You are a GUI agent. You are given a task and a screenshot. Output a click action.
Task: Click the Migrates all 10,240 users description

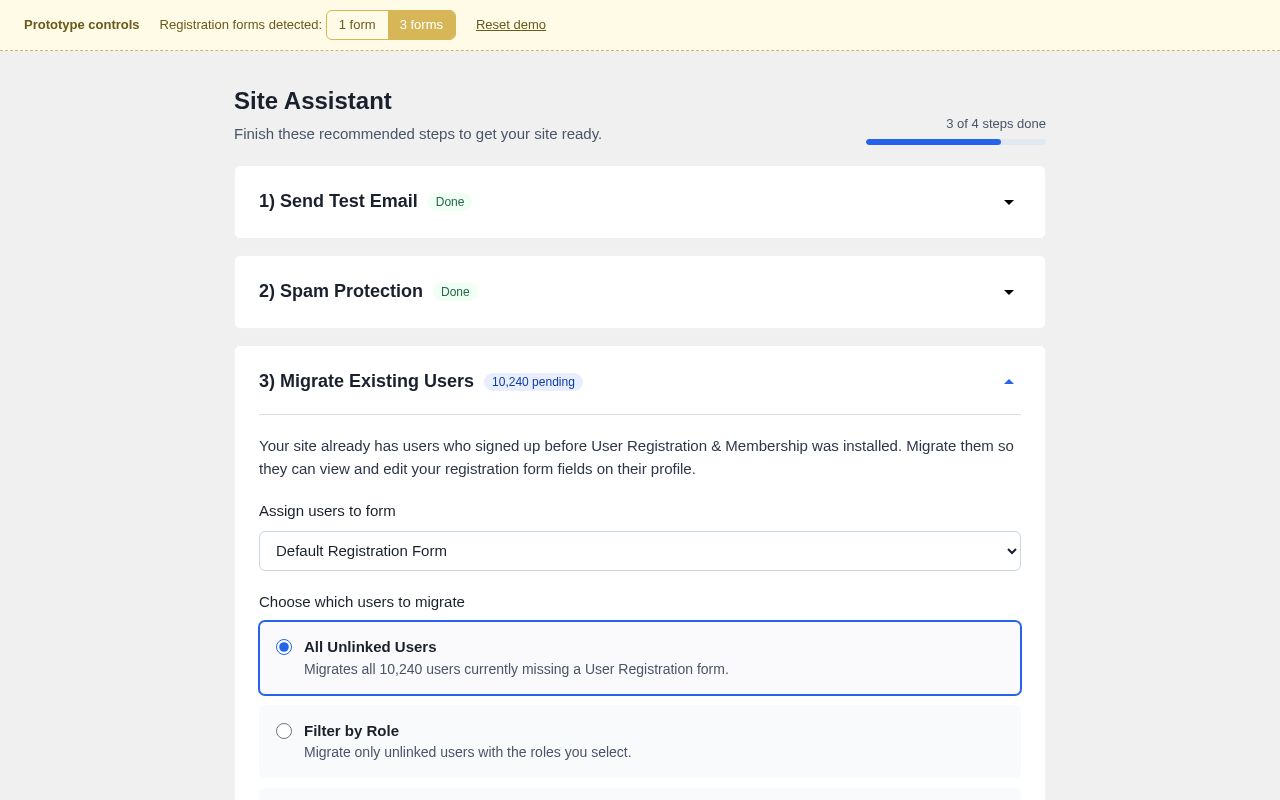(516, 669)
